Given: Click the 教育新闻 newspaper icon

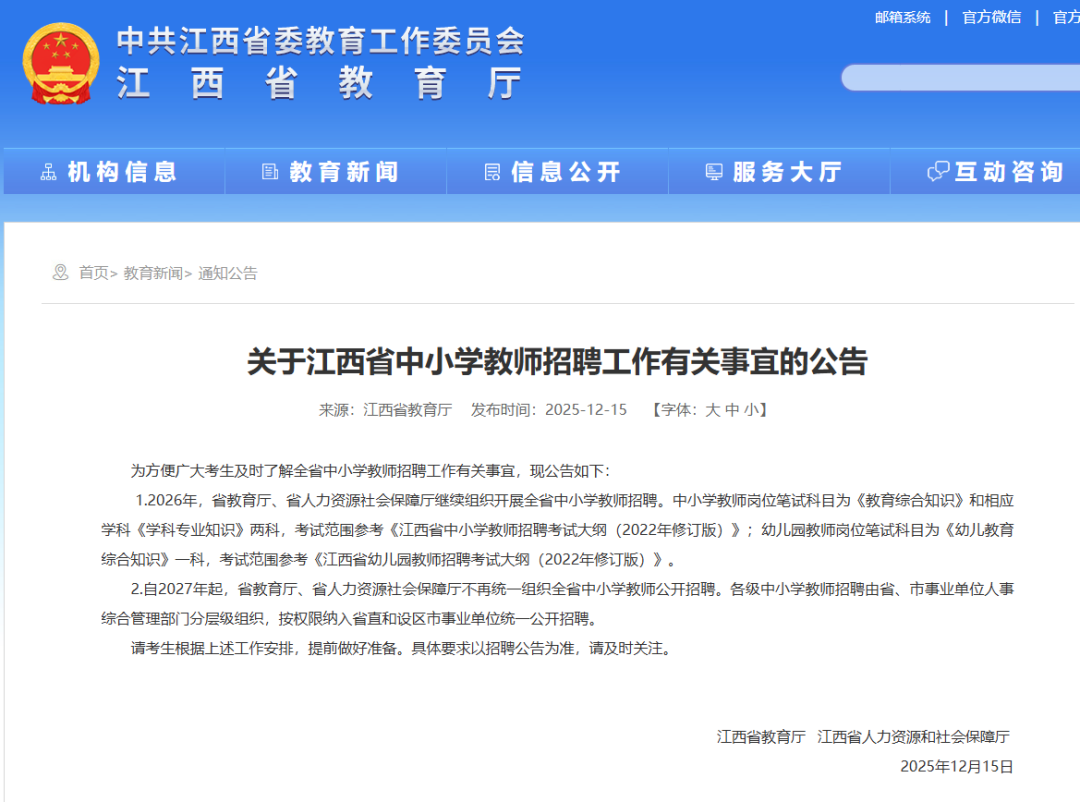Looking at the screenshot, I should click(269, 172).
